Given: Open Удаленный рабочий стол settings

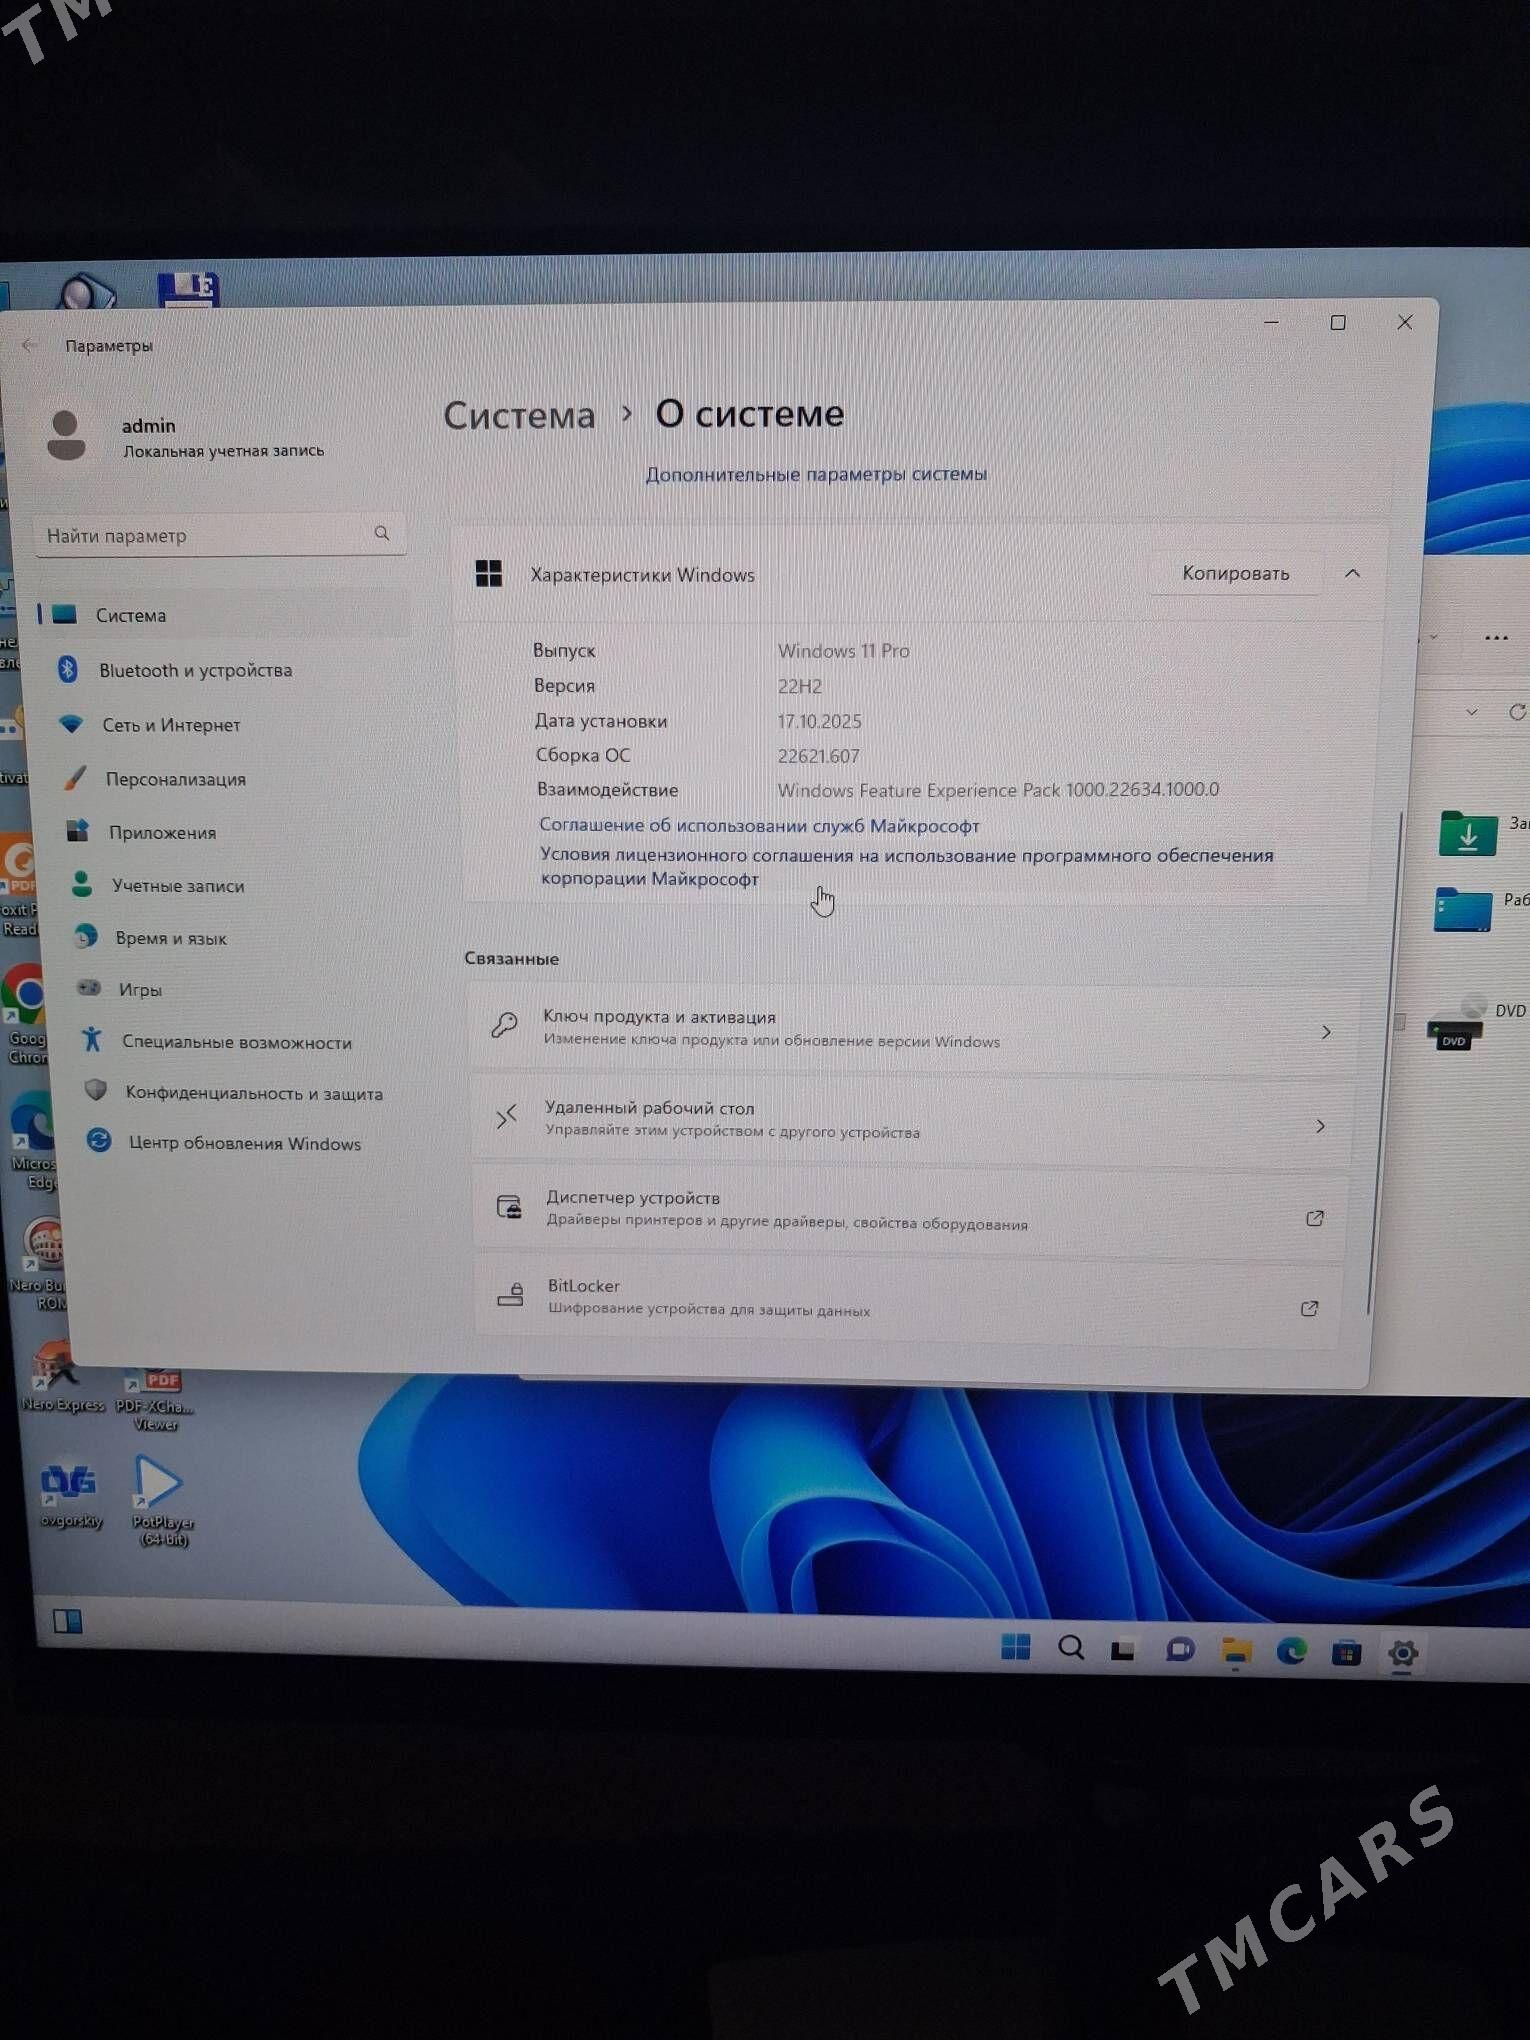Looking at the screenshot, I should [x=912, y=1120].
